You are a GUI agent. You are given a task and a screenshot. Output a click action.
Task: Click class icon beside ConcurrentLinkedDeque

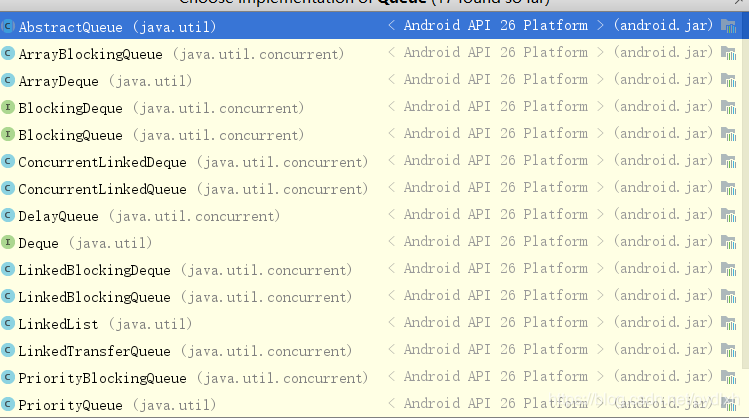[x=8, y=161]
